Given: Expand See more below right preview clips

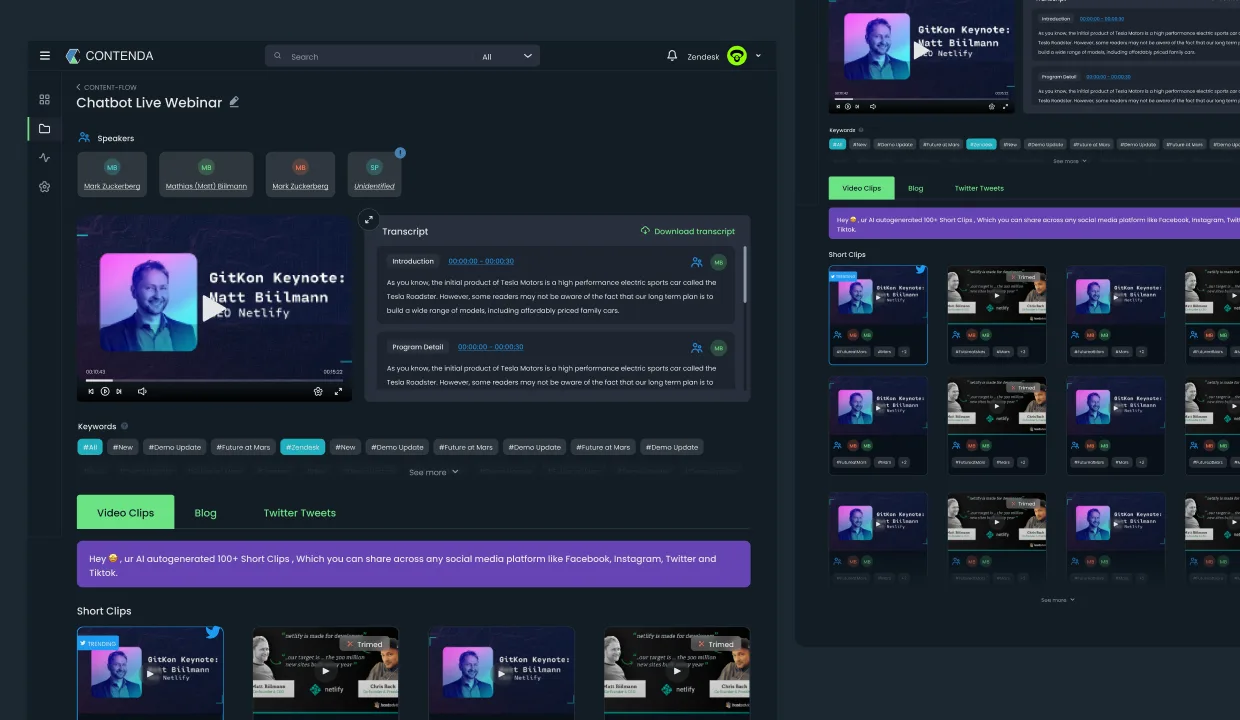Looking at the screenshot, I should point(1057,600).
